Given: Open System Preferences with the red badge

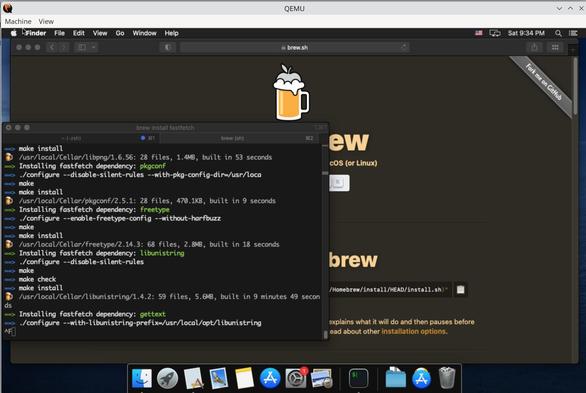Looking at the screenshot, I should click(296, 378).
